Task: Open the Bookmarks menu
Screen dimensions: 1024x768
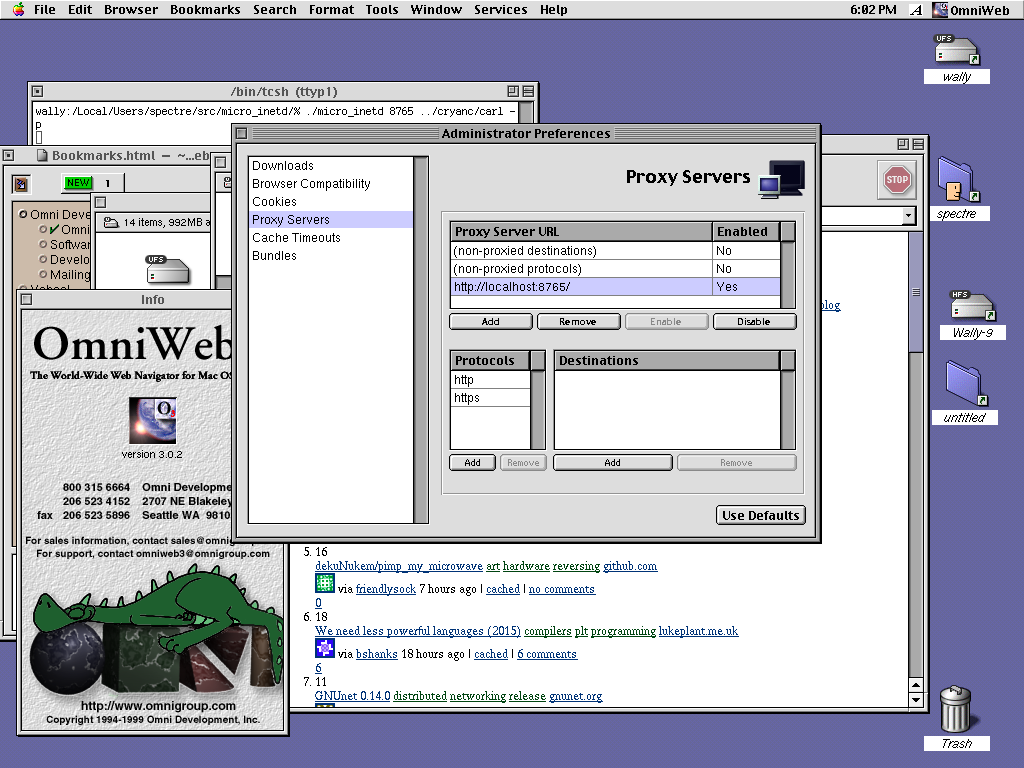Action: [x=205, y=9]
